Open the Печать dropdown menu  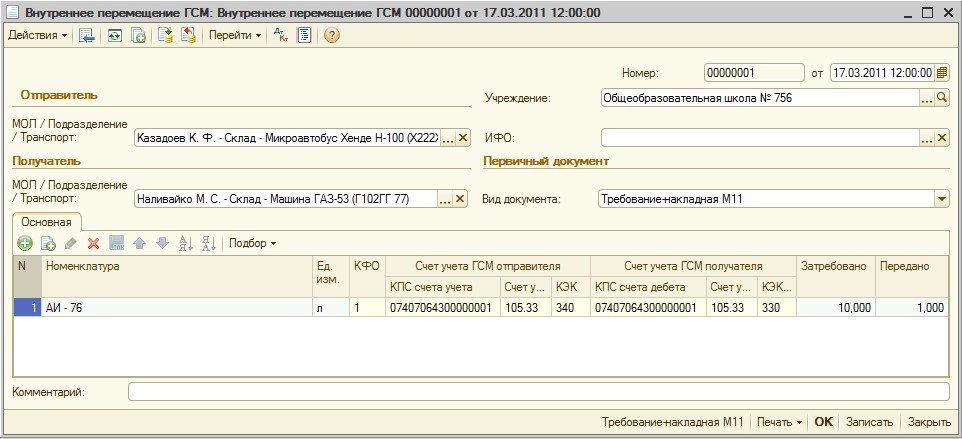click(x=778, y=422)
